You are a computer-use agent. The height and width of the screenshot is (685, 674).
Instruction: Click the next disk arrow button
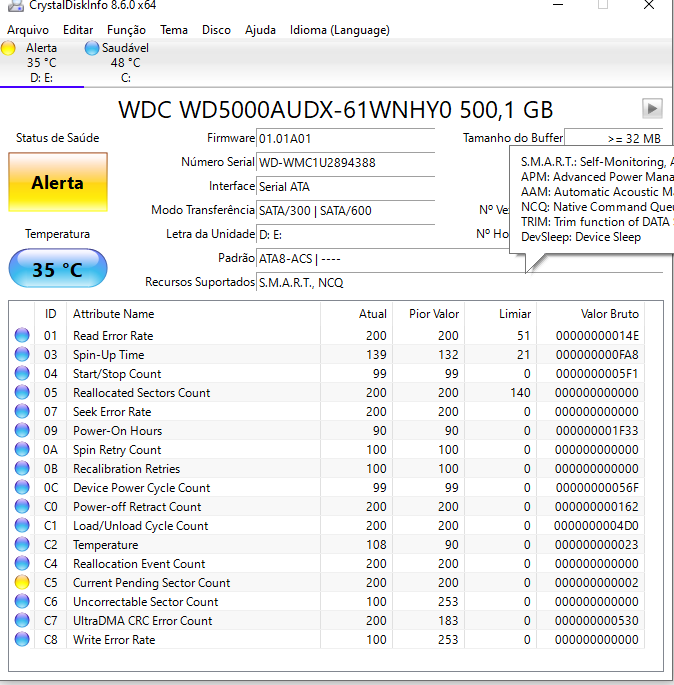coord(652,108)
